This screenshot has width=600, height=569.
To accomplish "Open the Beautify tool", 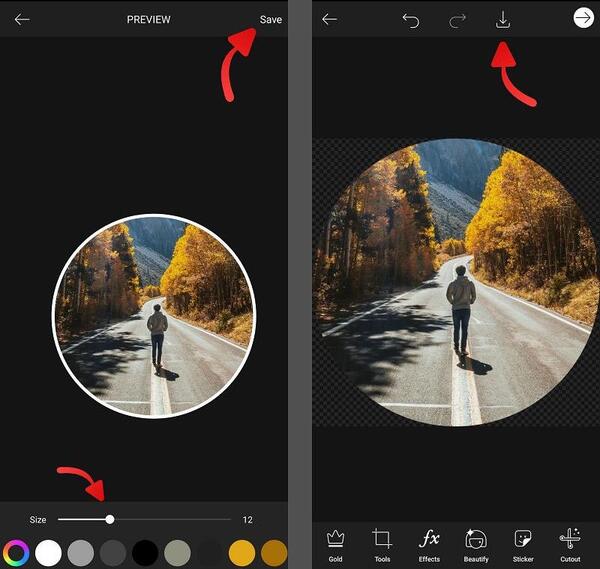I will pos(476,546).
